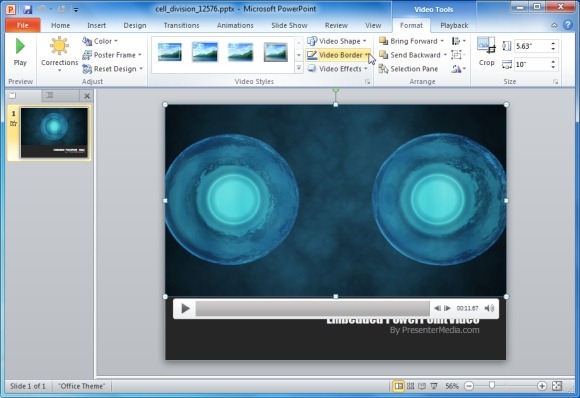The height and width of the screenshot is (398, 580).
Task: Select slide 1 thumbnail
Action: (54, 133)
